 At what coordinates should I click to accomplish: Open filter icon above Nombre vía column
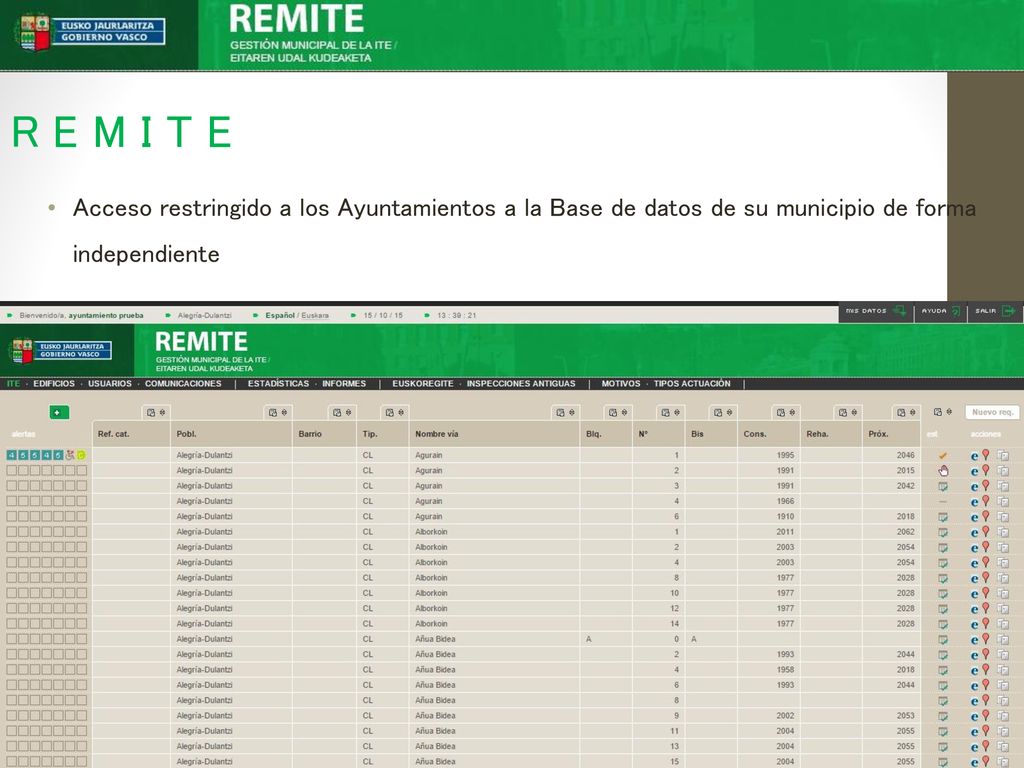pos(560,413)
